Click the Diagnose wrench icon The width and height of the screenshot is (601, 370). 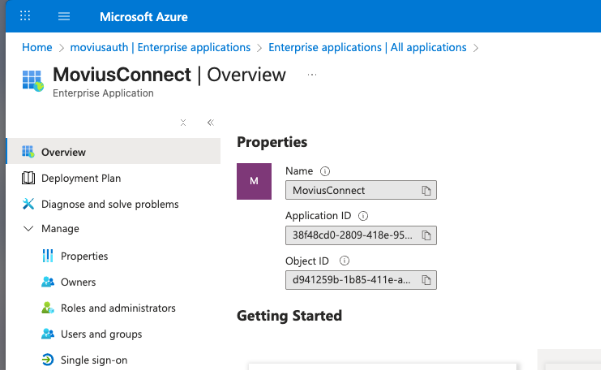28,204
